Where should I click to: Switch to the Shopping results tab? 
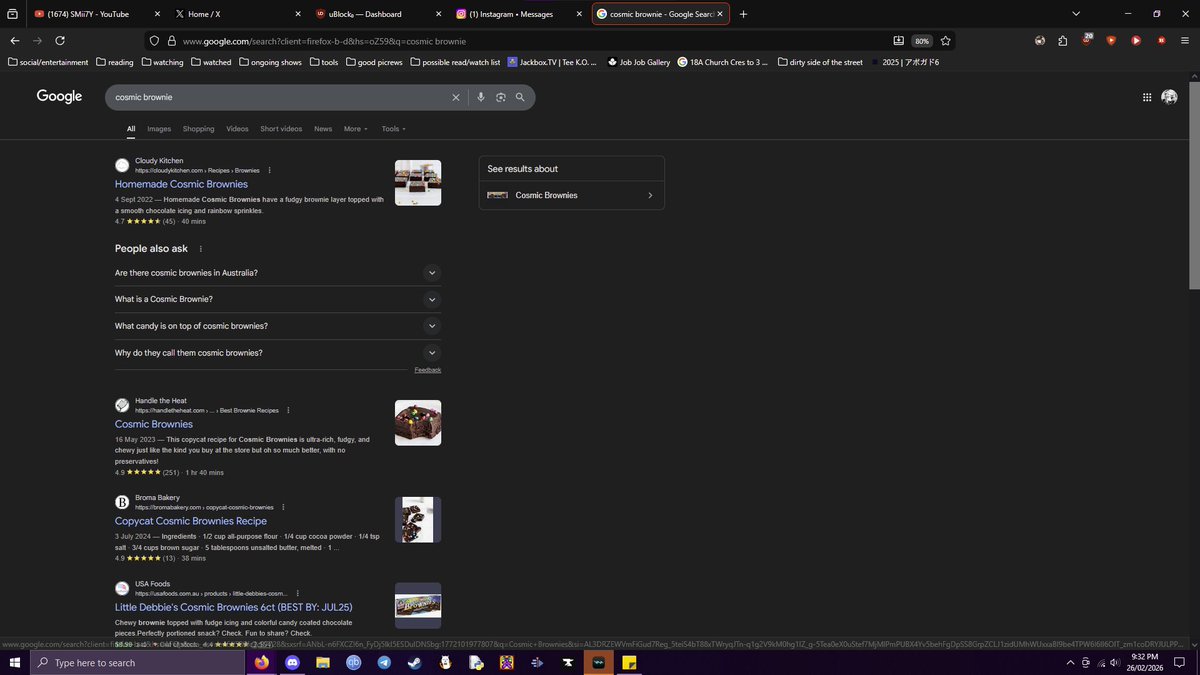tap(198, 129)
